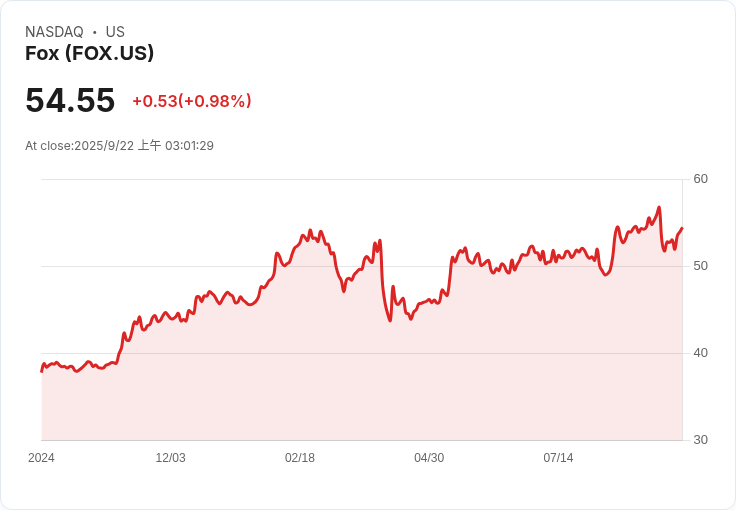Click the 上午 text in the close timestamp
The height and width of the screenshot is (510, 736).
pyautogui.click(x=149, y=146)
